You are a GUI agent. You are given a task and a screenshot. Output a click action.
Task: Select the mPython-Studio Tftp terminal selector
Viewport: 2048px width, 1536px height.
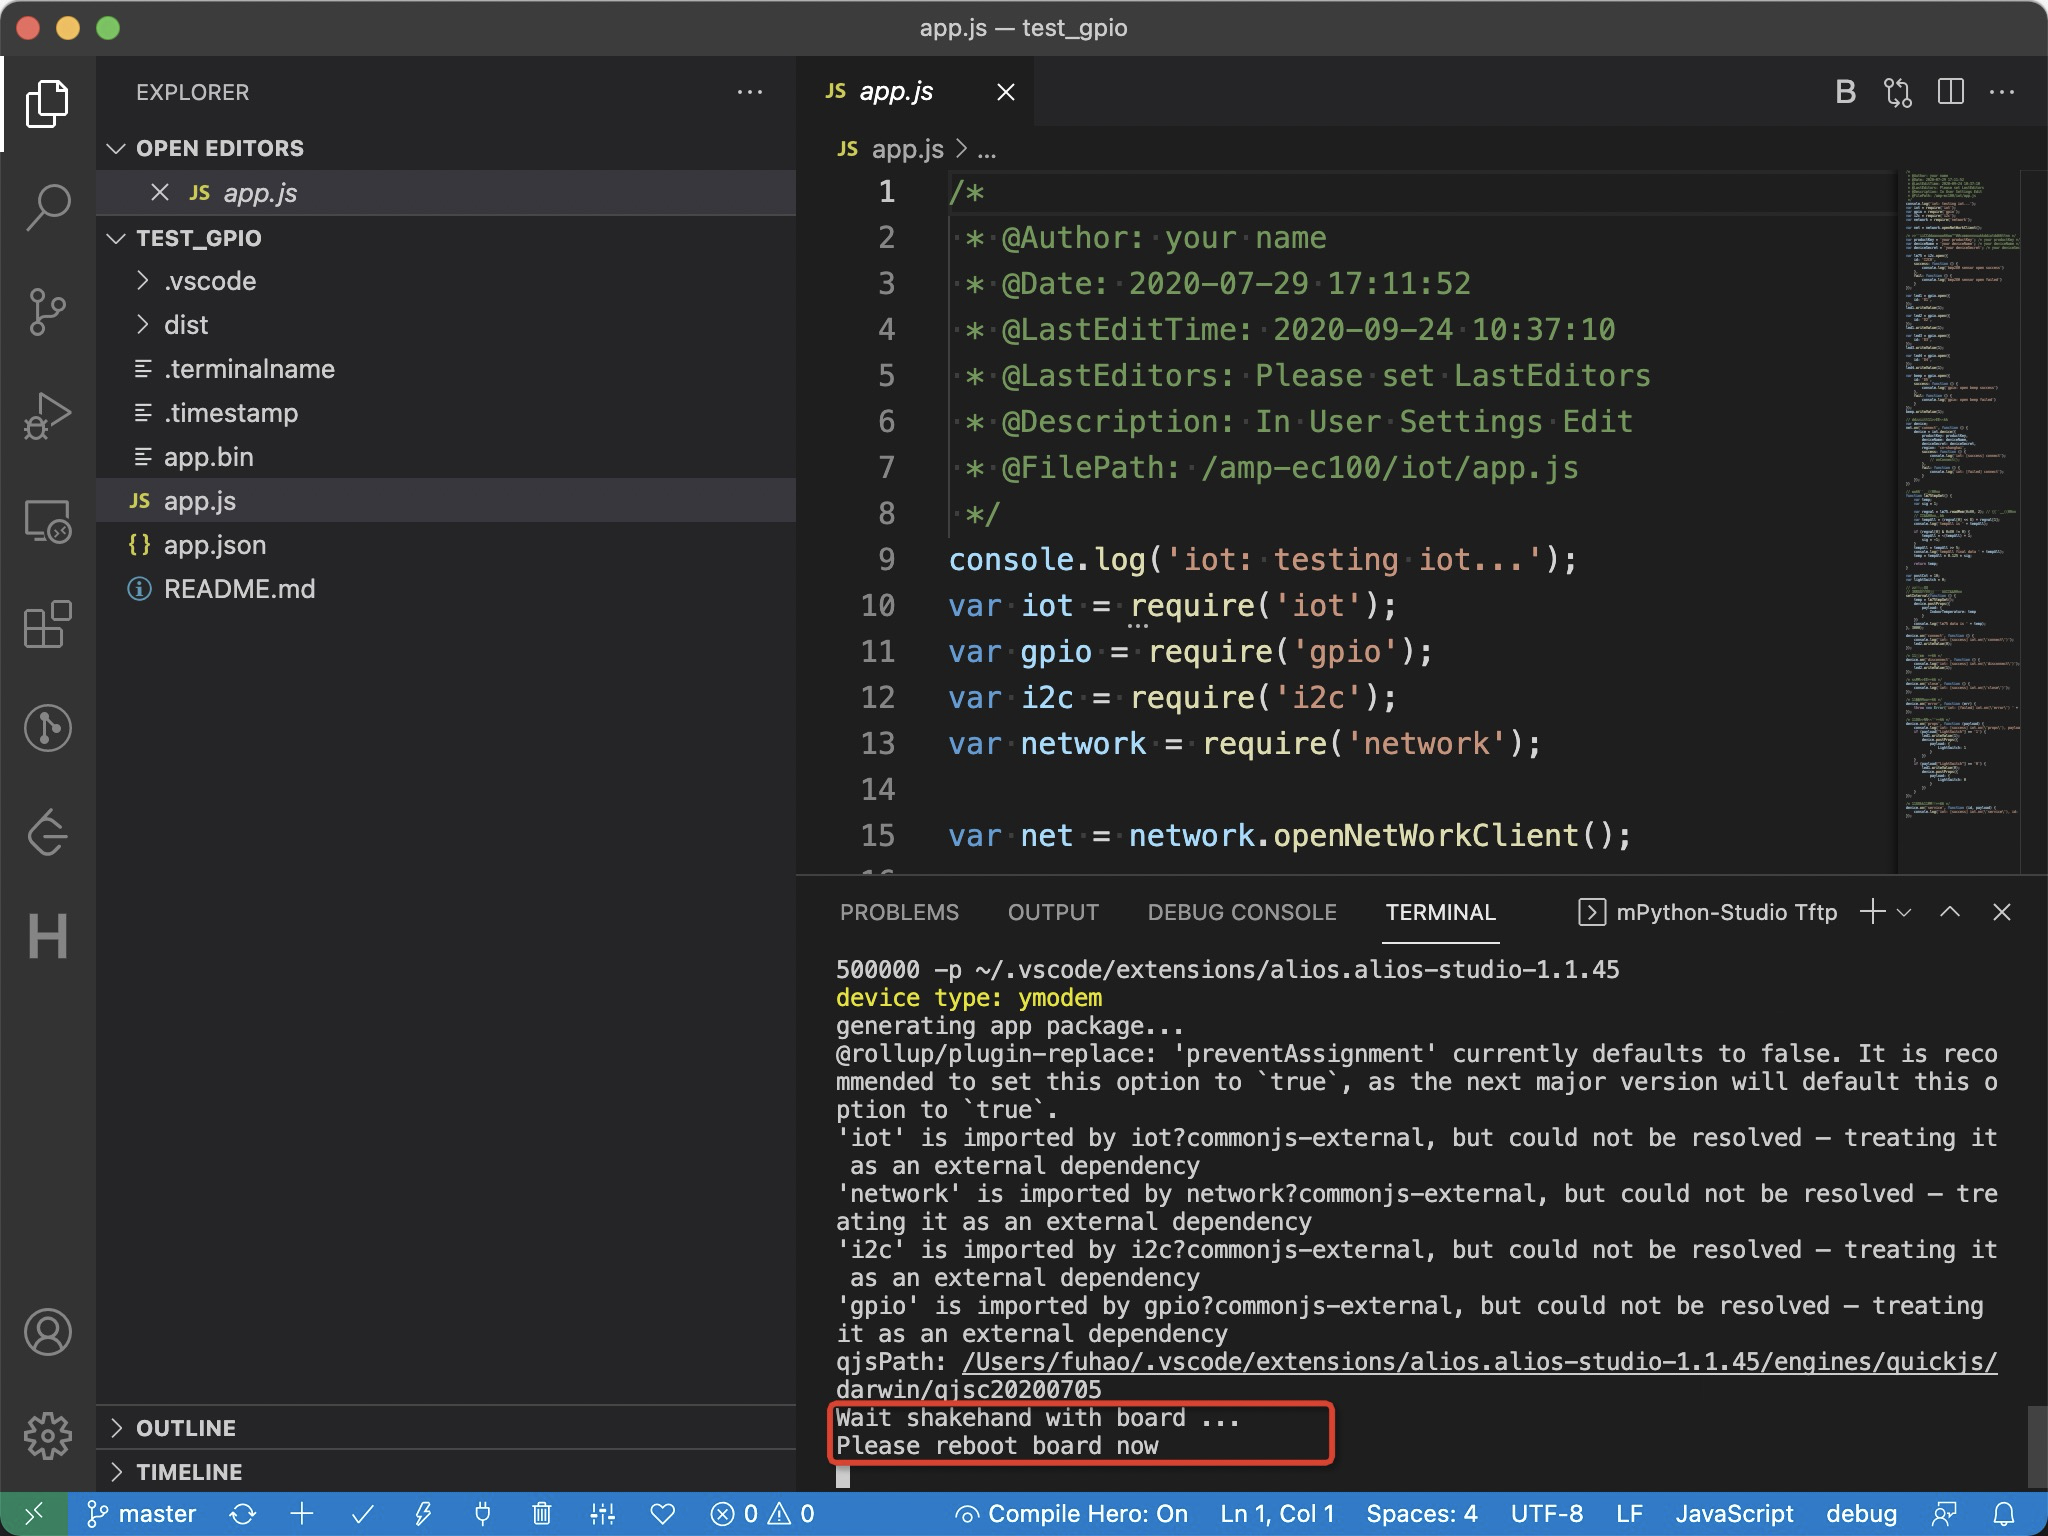[x=1707, y=912]
